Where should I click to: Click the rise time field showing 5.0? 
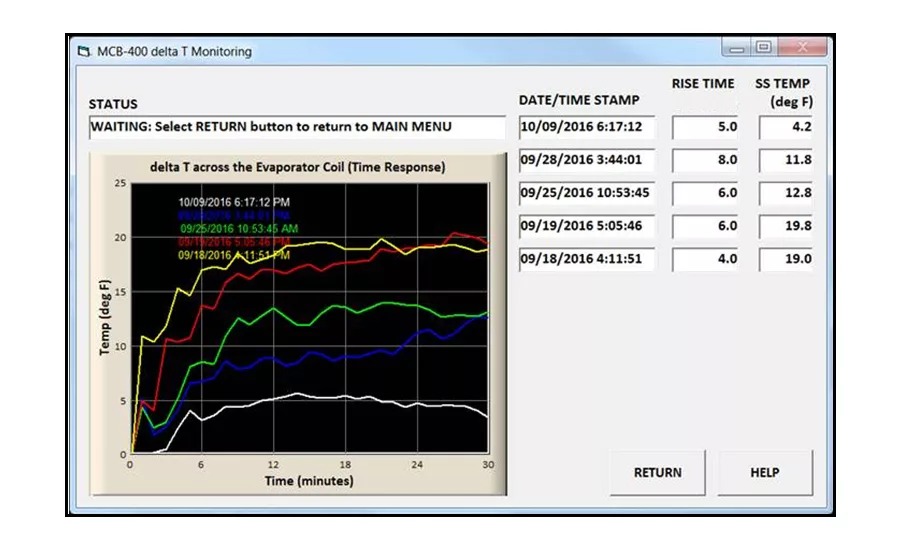[705, 127]
